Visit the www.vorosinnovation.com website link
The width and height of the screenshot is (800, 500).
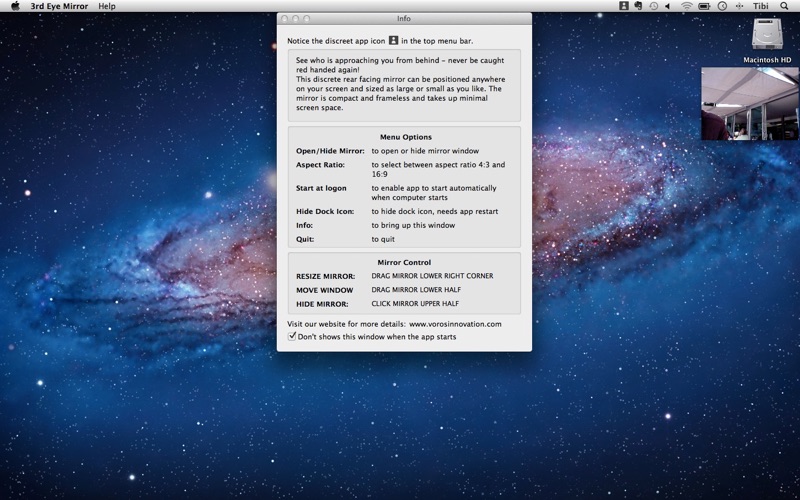[x=455, y=324]
